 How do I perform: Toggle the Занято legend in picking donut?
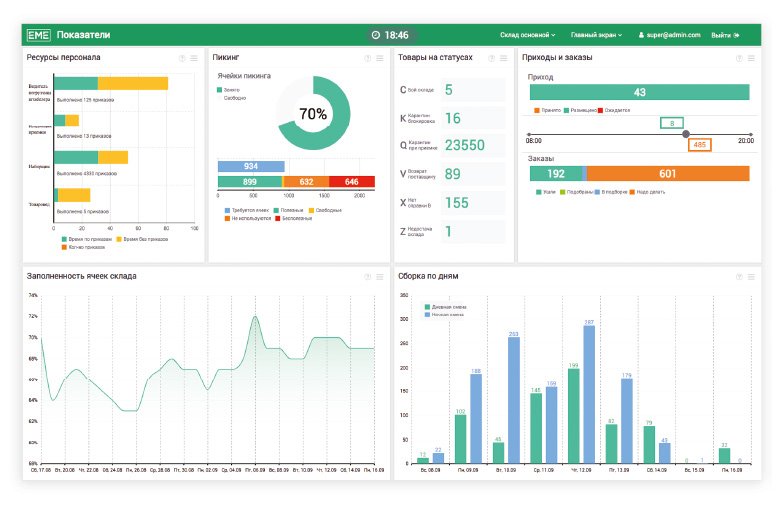229,90
